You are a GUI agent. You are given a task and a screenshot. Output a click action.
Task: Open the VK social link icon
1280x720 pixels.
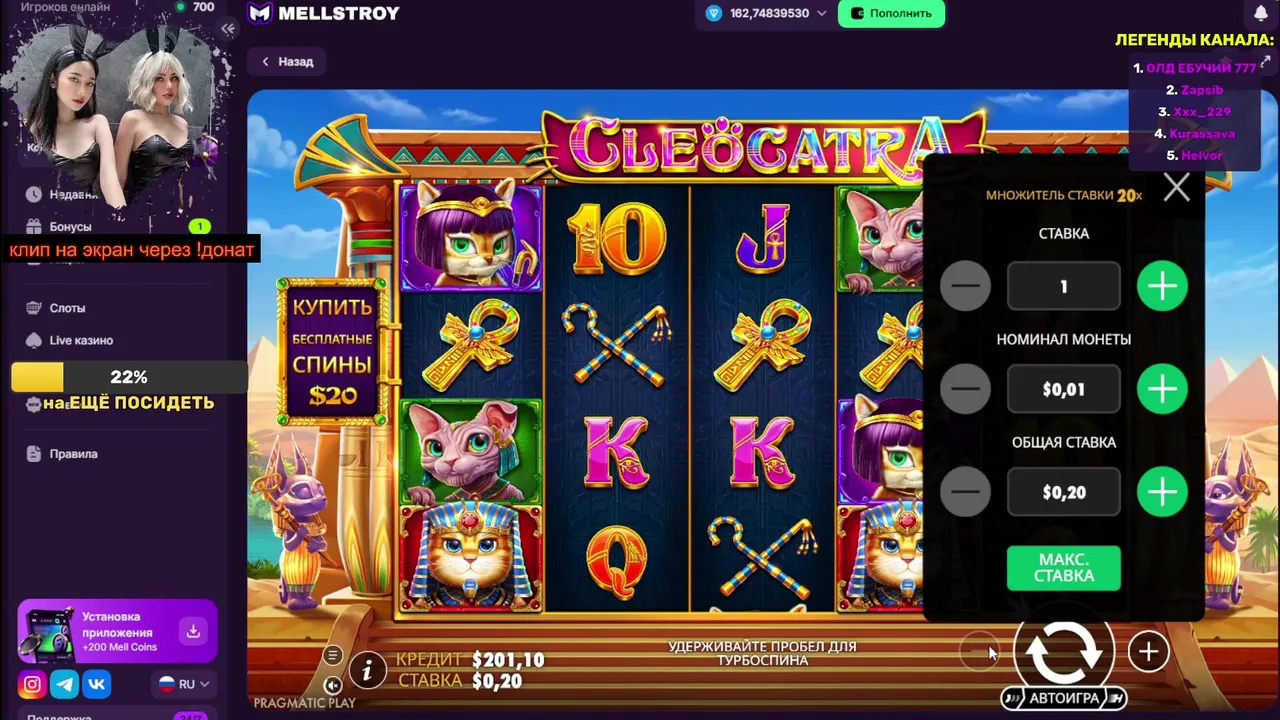click(x=97, y=684)
